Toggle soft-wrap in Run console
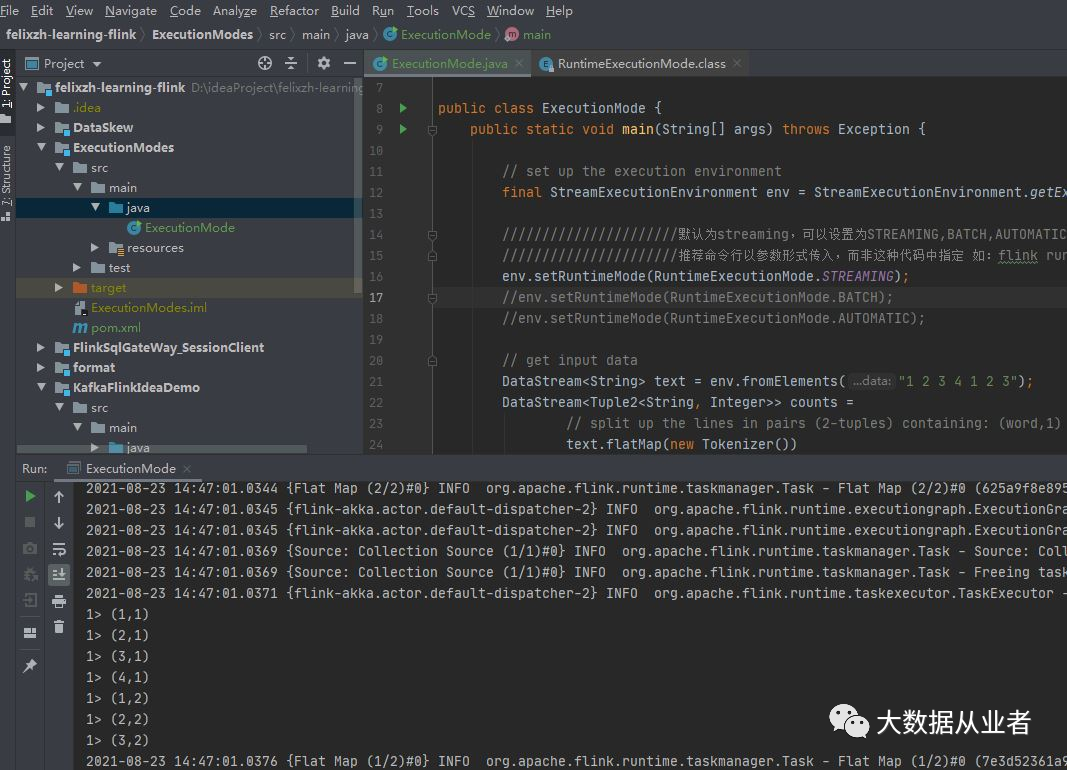This screenshot has height=770, width=1067. pyautogui.click(x=59, y=549)
